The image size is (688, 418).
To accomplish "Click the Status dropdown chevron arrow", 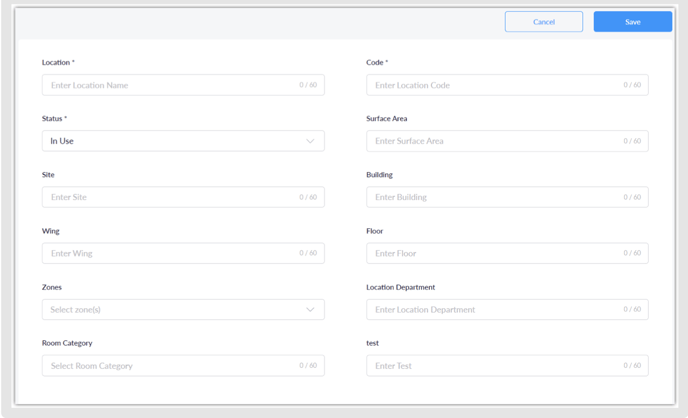I will pyautogui.click(x=310, y=141).
